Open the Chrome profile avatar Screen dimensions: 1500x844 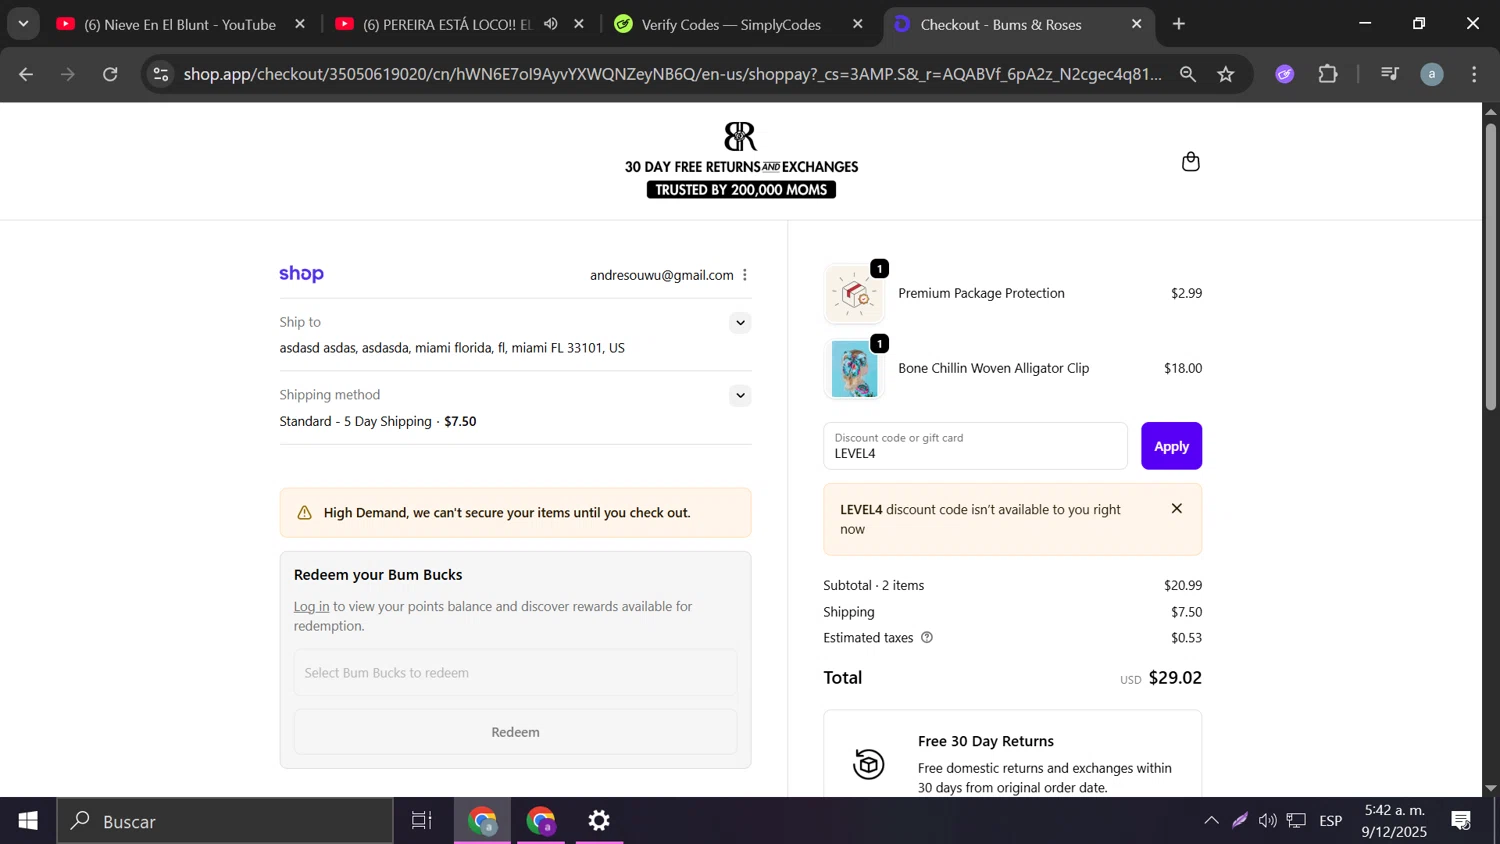point(1432,74)
